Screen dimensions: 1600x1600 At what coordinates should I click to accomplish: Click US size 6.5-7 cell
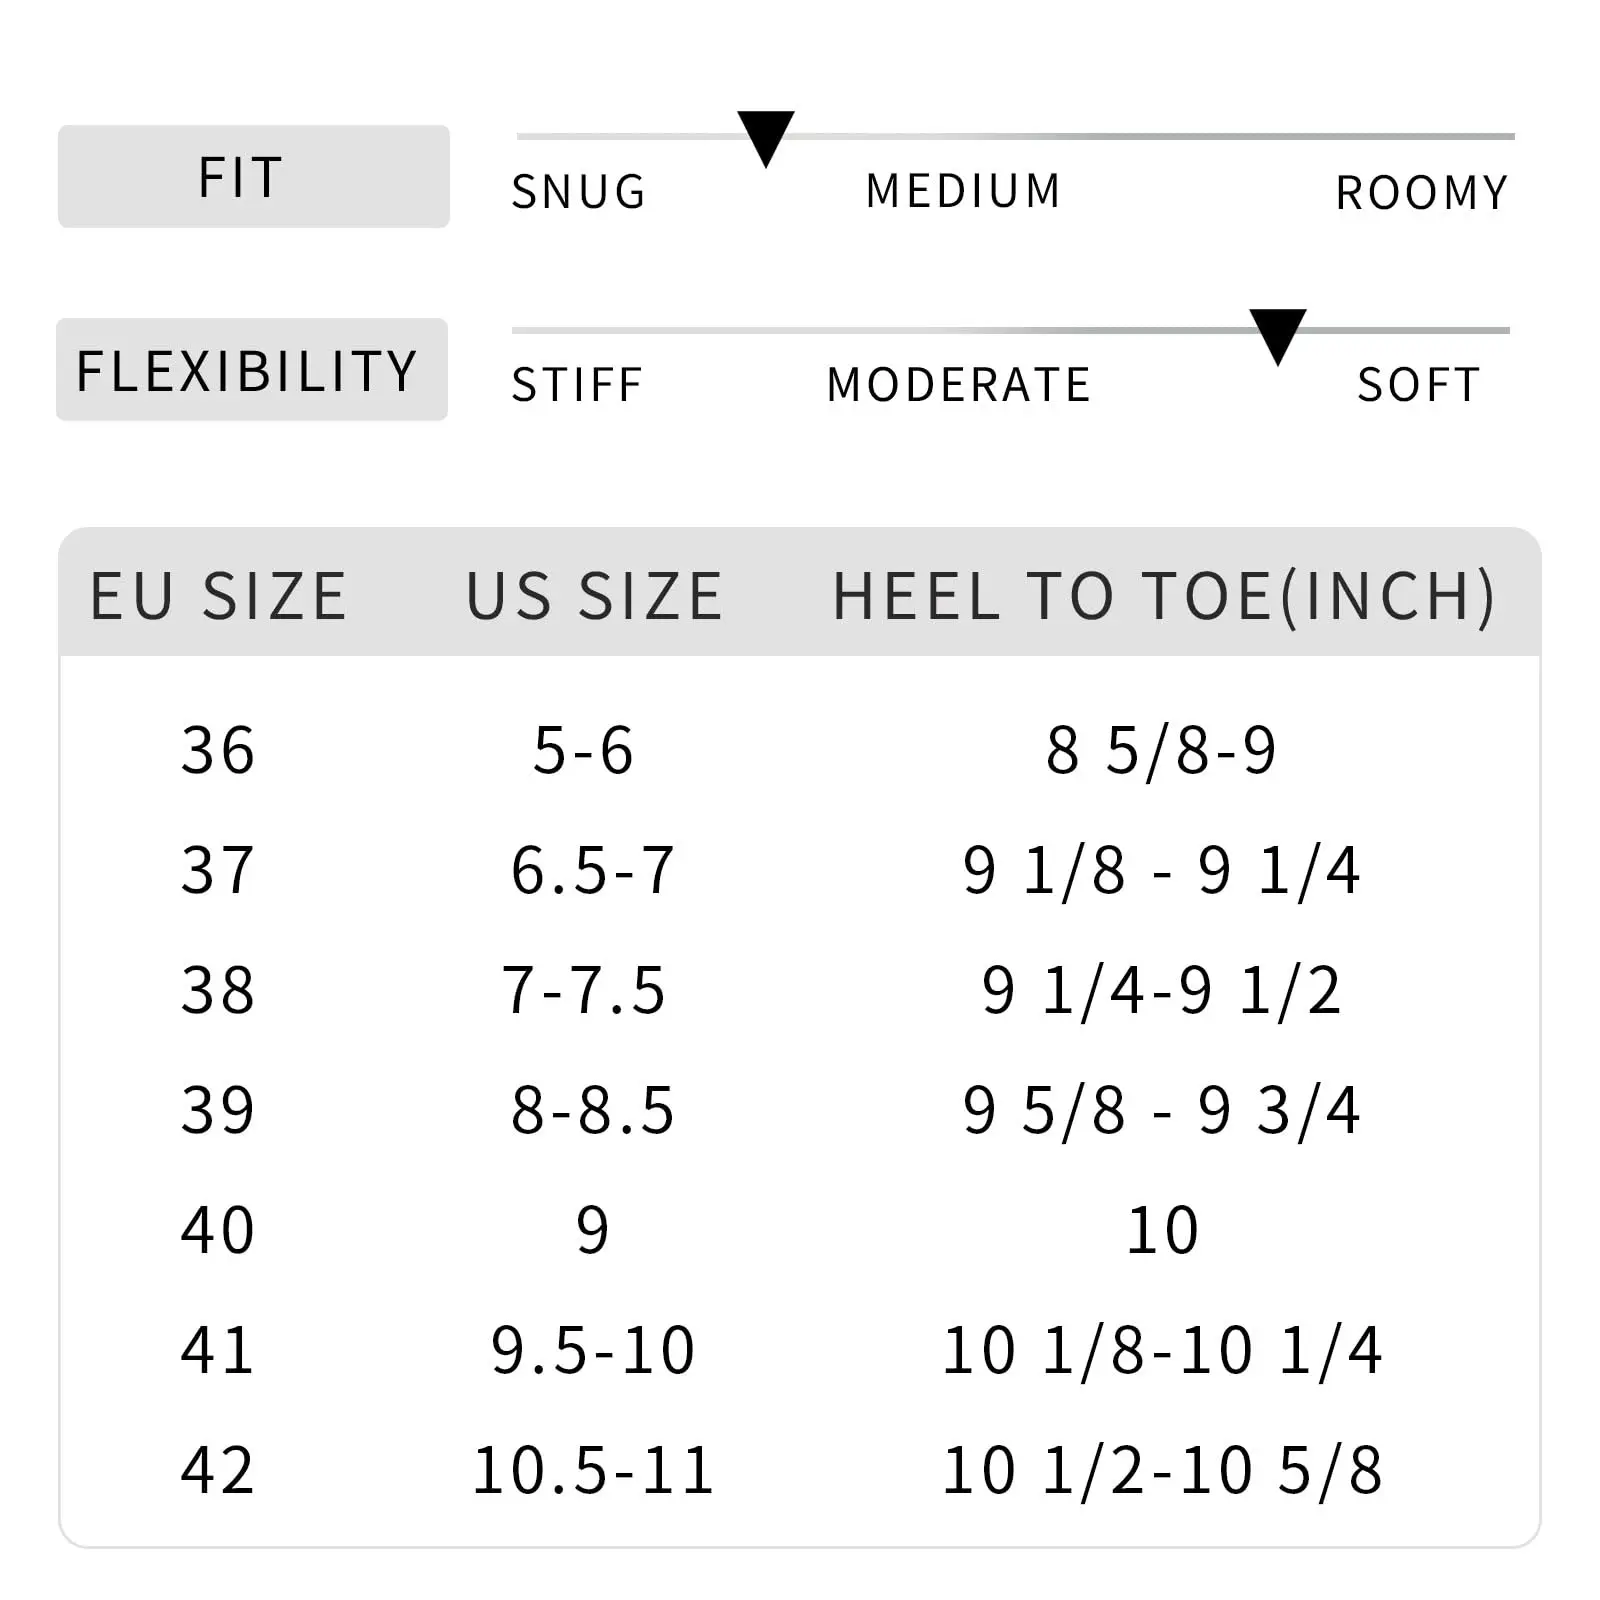(x=593, y=870)
